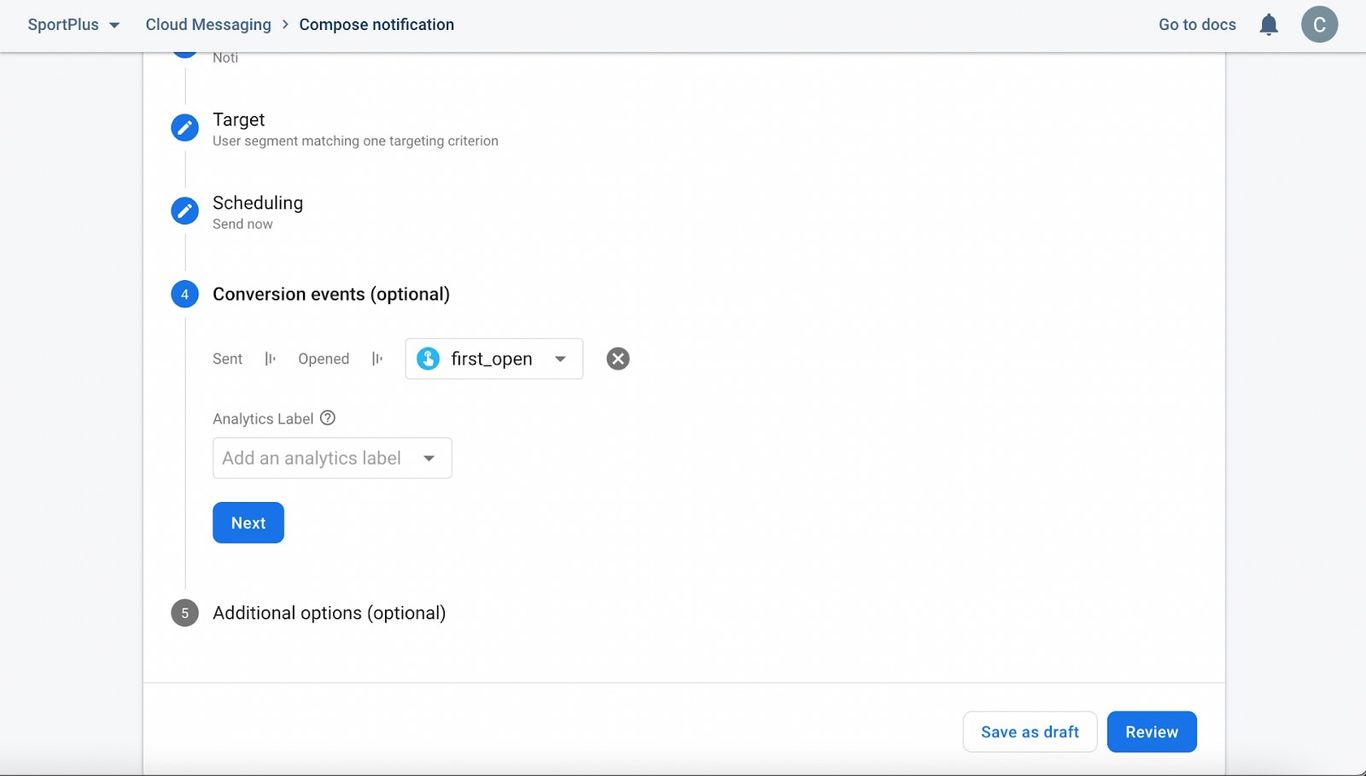Click the step 5 Additional options badge
The width and height of the screenshot is (1366, 776).
pyautogui.click(x=184, y=612)
